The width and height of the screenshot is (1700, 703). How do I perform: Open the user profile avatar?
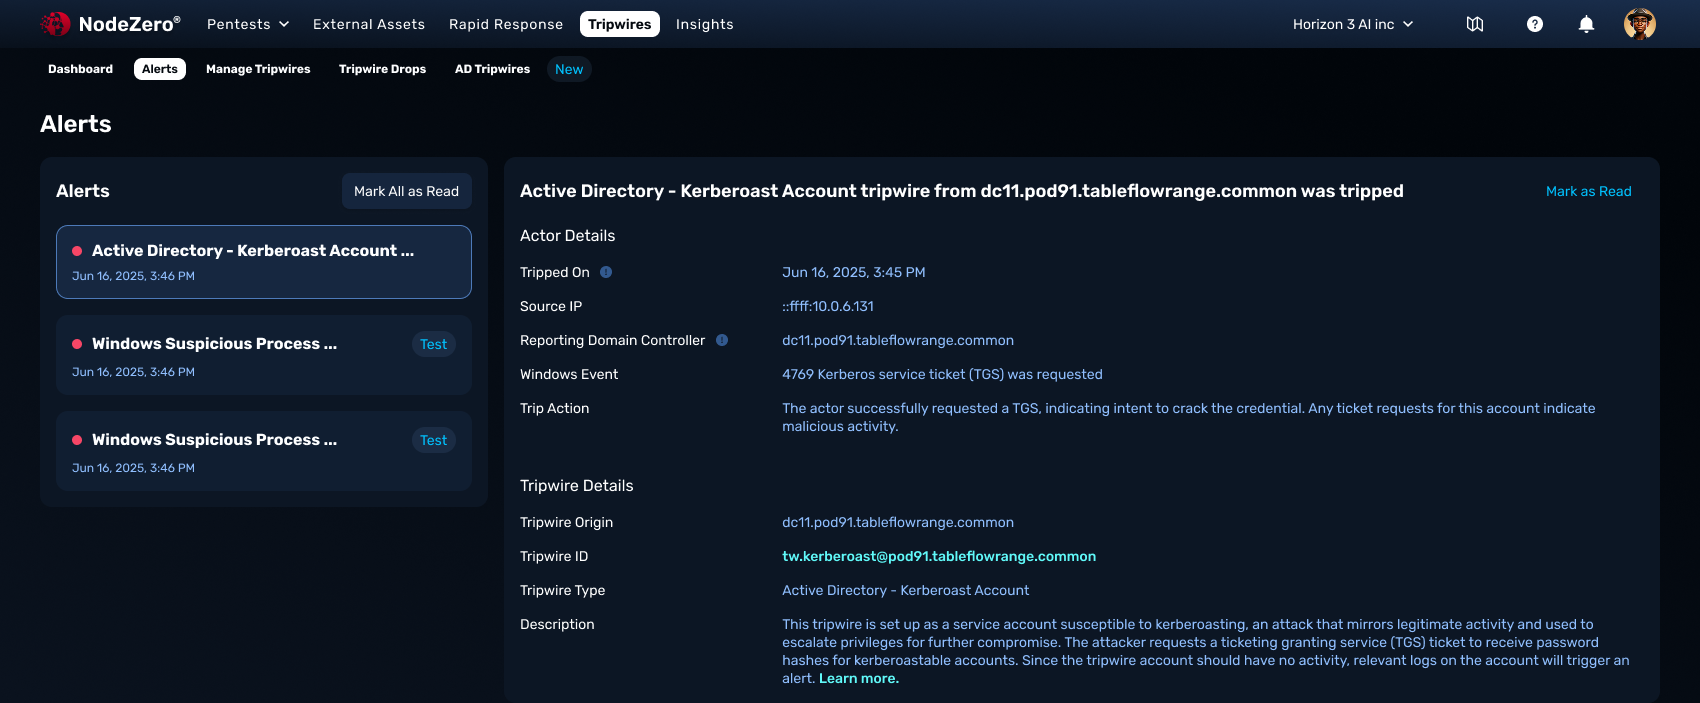1640,24
